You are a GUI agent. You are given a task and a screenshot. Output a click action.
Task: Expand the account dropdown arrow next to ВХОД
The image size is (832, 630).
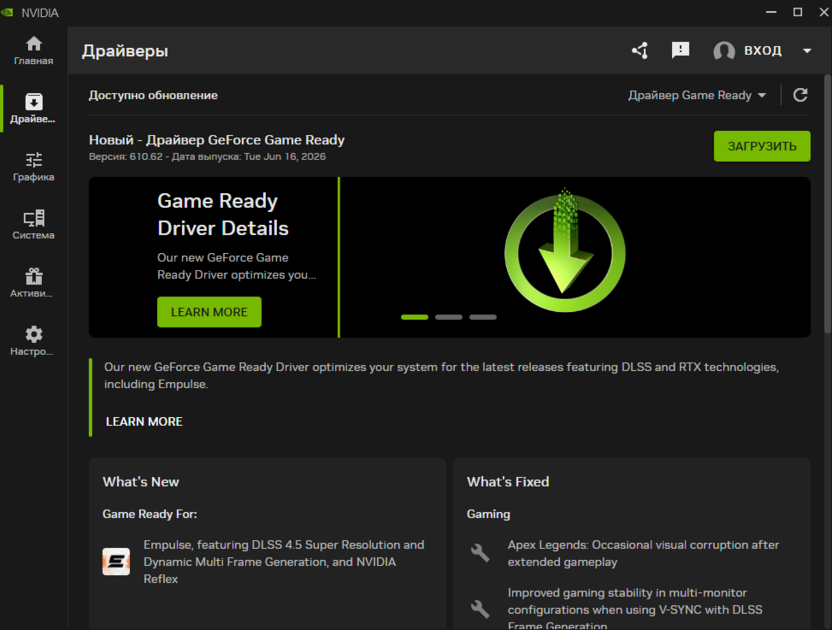click(x=807, y=51)
